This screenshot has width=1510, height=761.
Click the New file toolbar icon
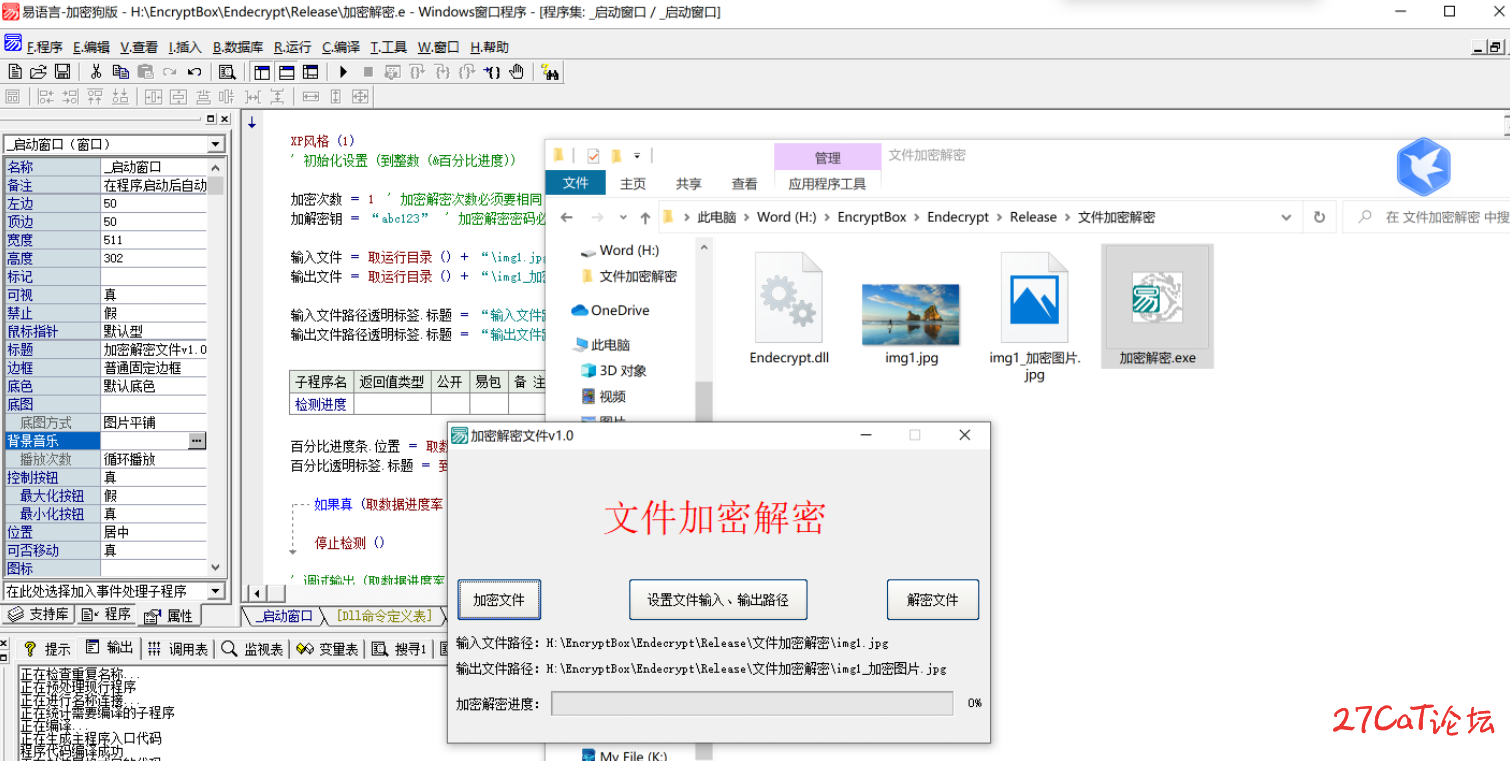[15, 72]
